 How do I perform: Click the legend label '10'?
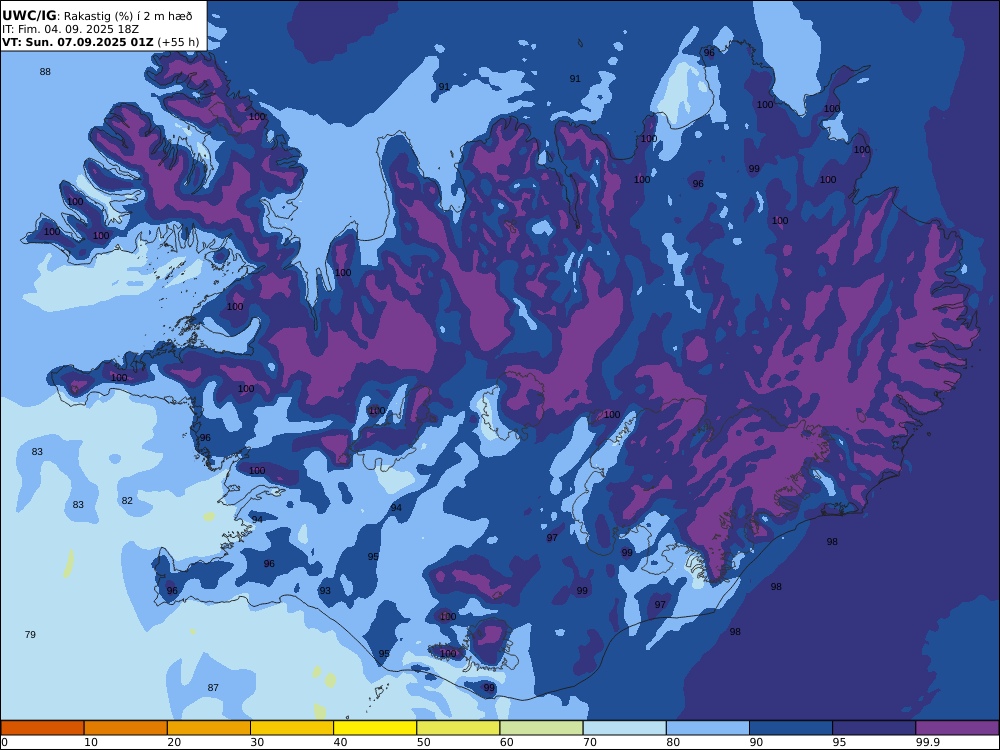(x=91, y=742)
